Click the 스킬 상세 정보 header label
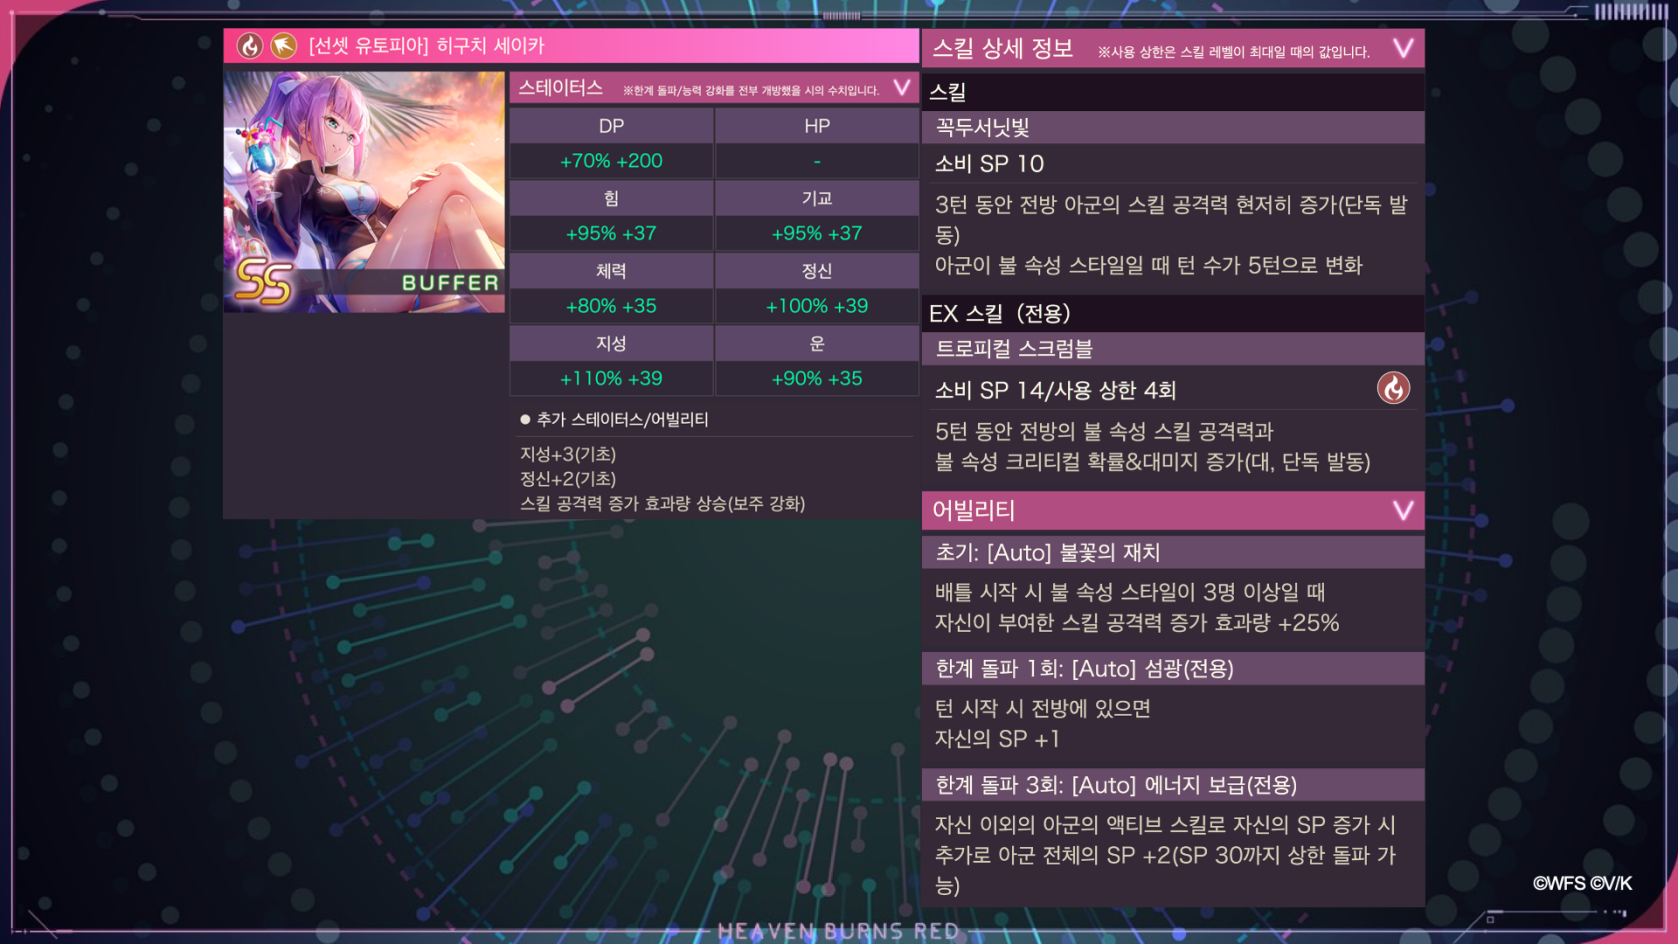The image size is (1678, 944). point(1003,49)
